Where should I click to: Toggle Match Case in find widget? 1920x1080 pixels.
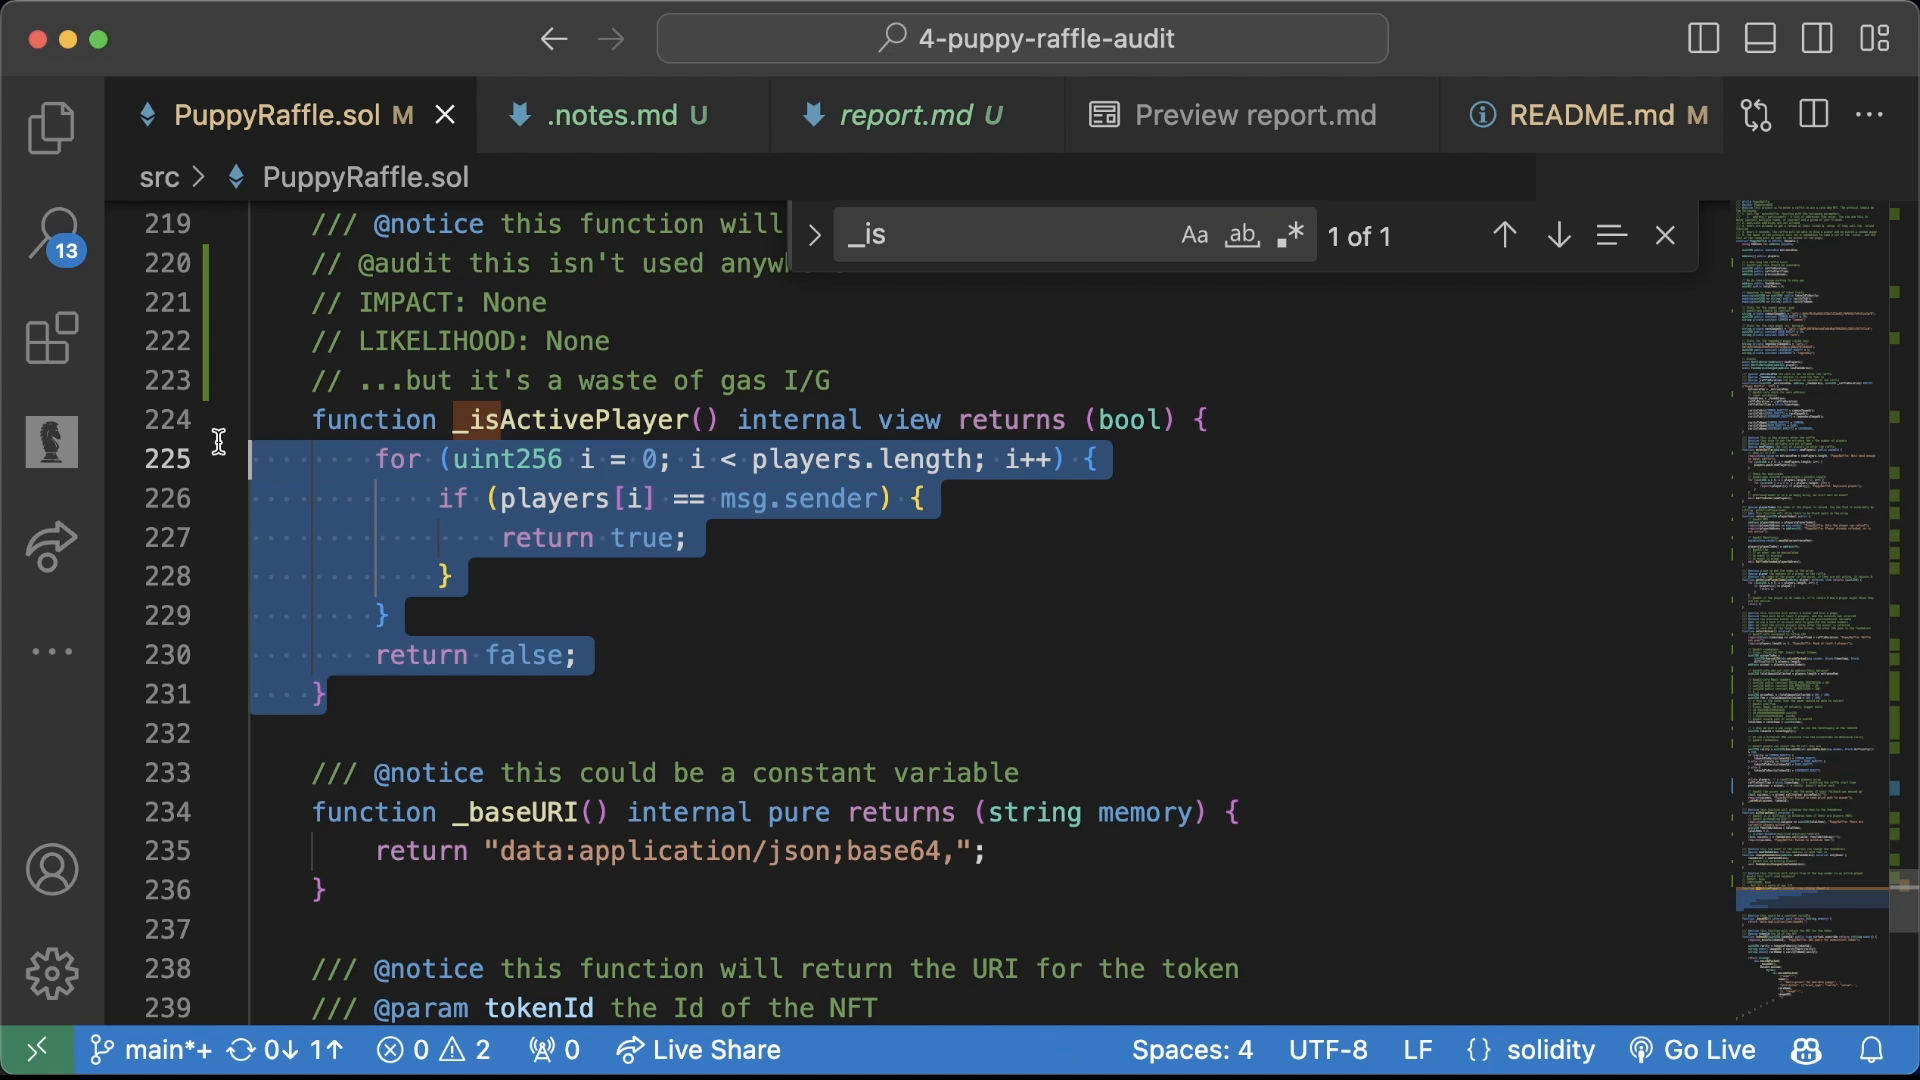click(x=1194, y=236)
